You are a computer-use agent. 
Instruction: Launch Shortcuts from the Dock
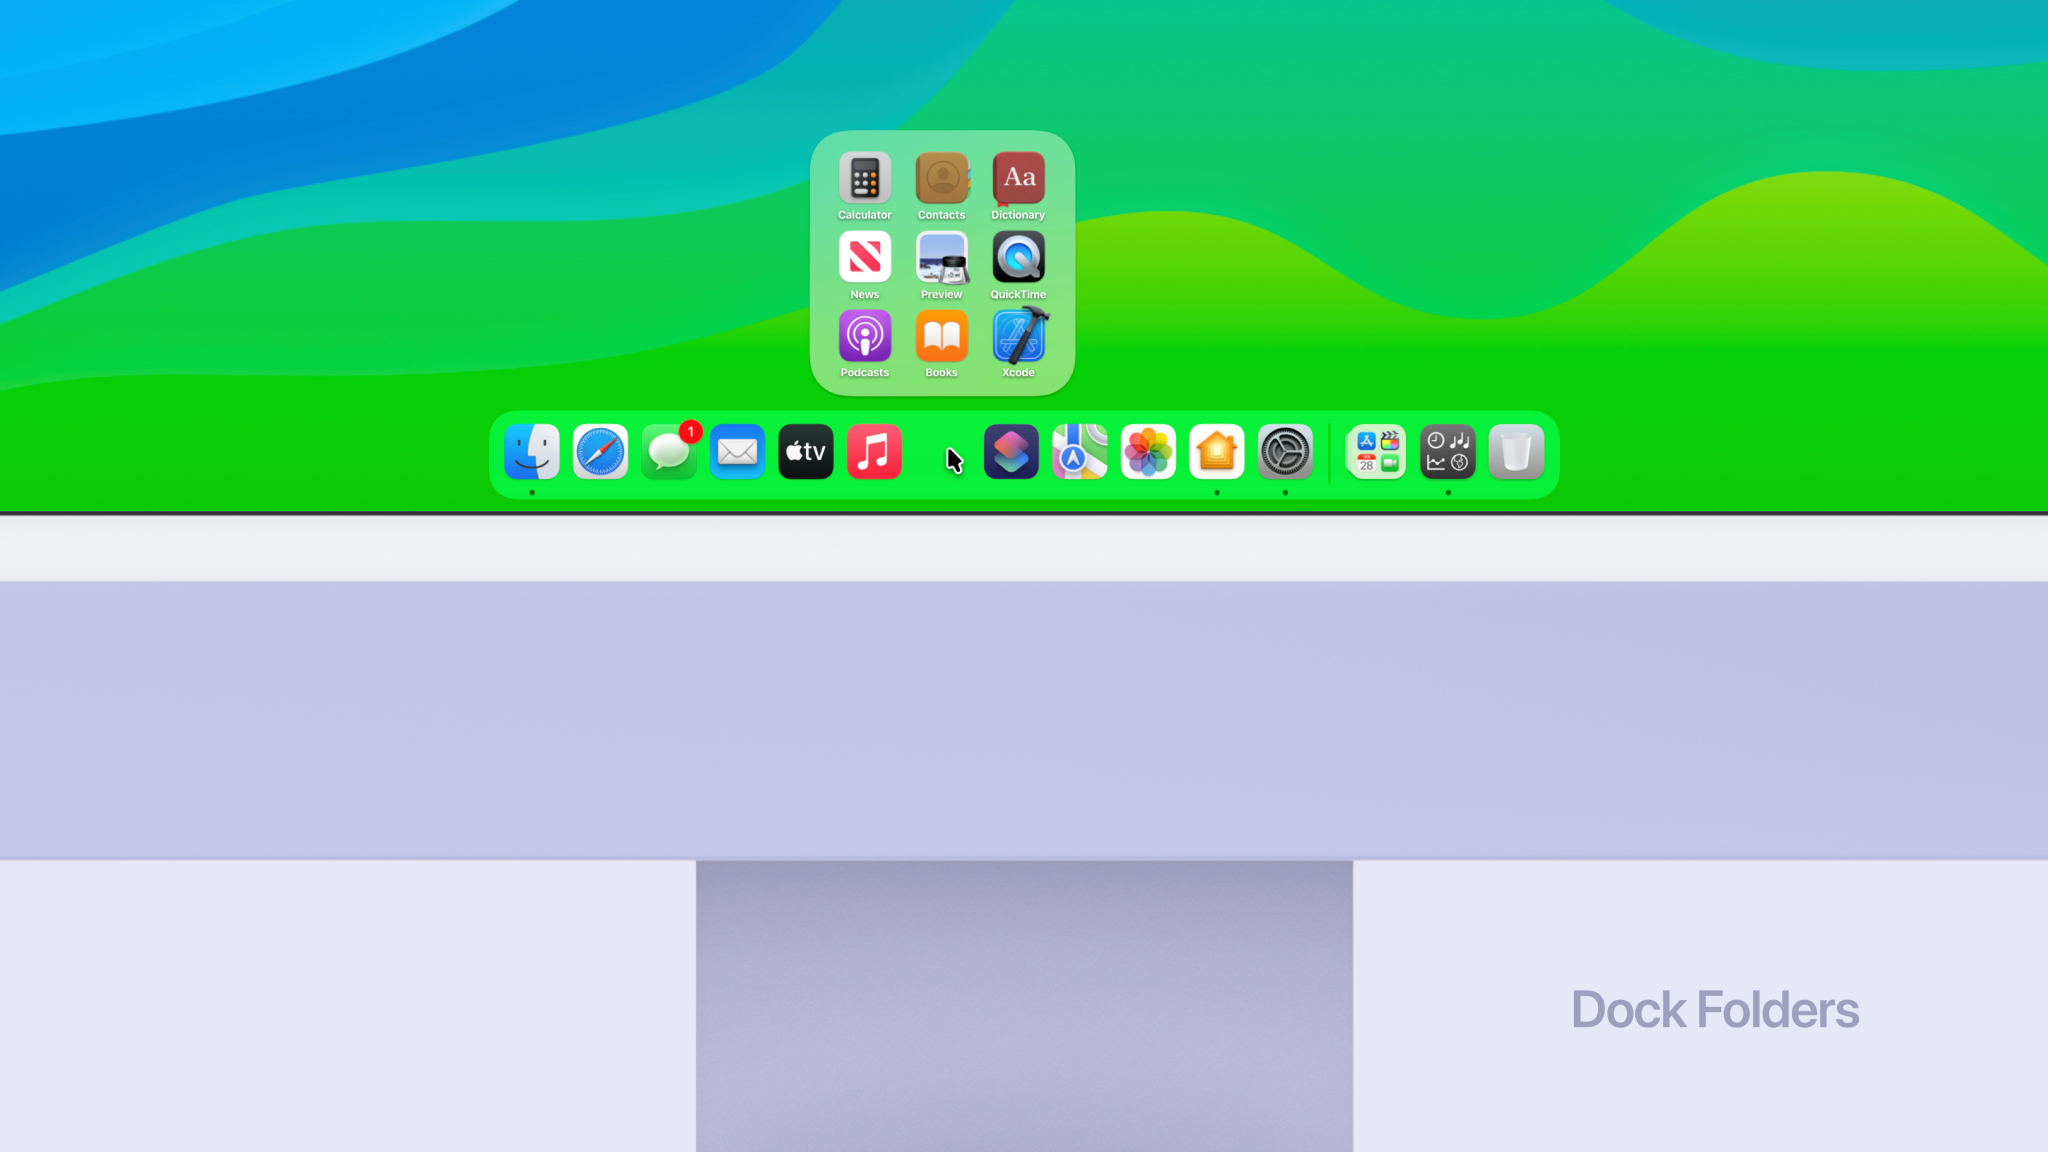pyautogui.click(x=1011, y=452)
